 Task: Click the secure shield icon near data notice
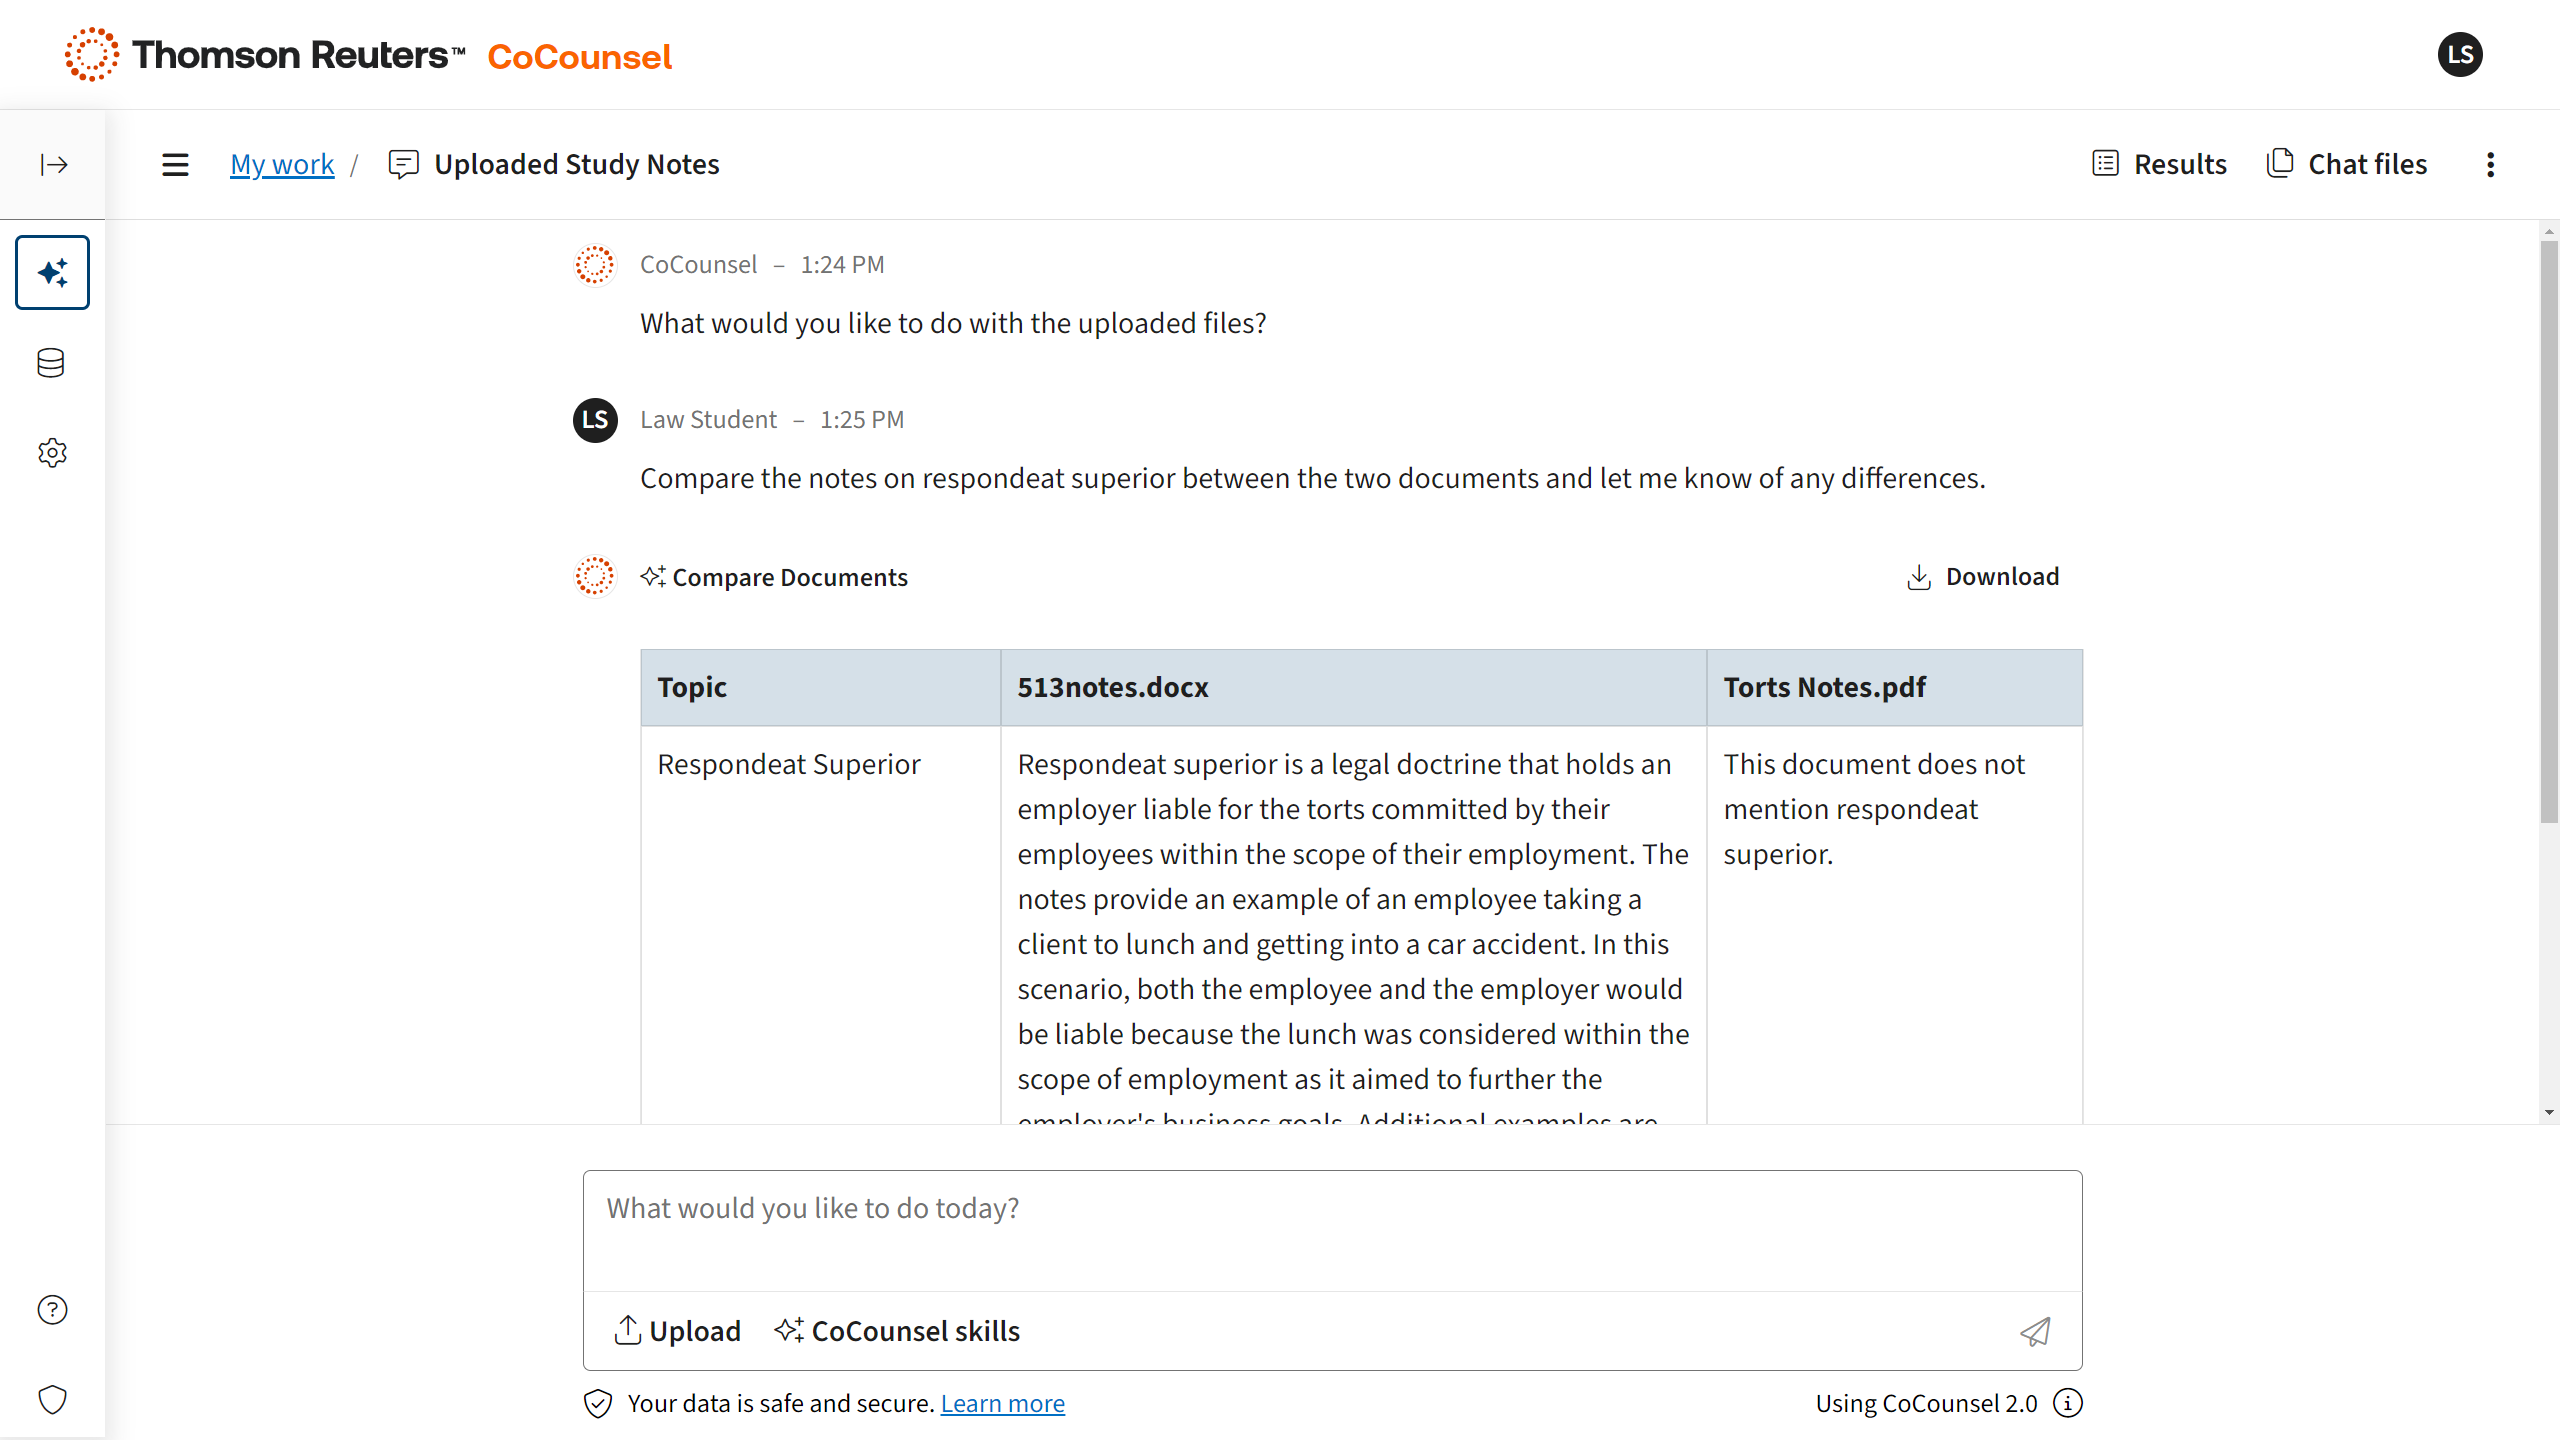(598, 1404)
